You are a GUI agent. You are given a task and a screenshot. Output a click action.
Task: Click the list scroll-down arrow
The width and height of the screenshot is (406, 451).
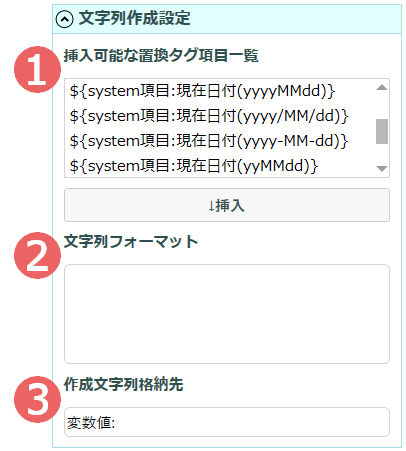pos(382,169)
